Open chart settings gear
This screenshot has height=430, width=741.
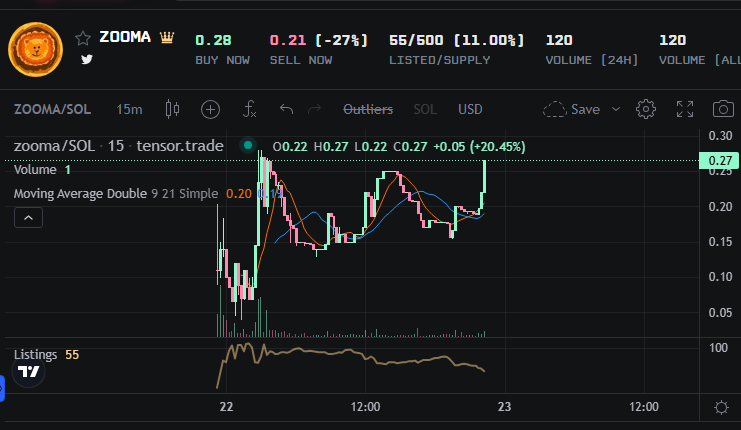pyautogui.click(x=646, y=109)
